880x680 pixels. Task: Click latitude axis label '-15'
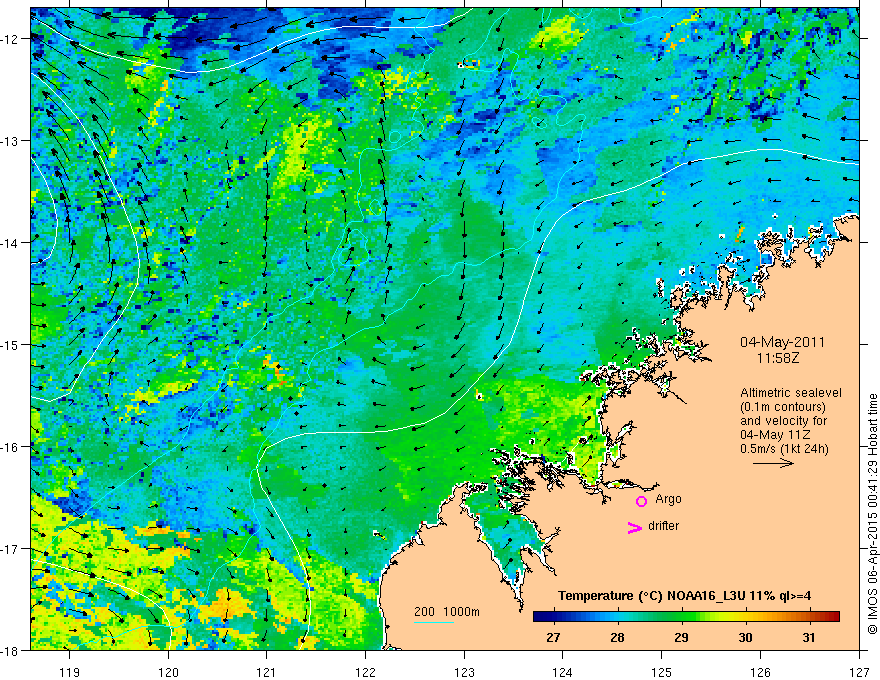coord(11,344)
